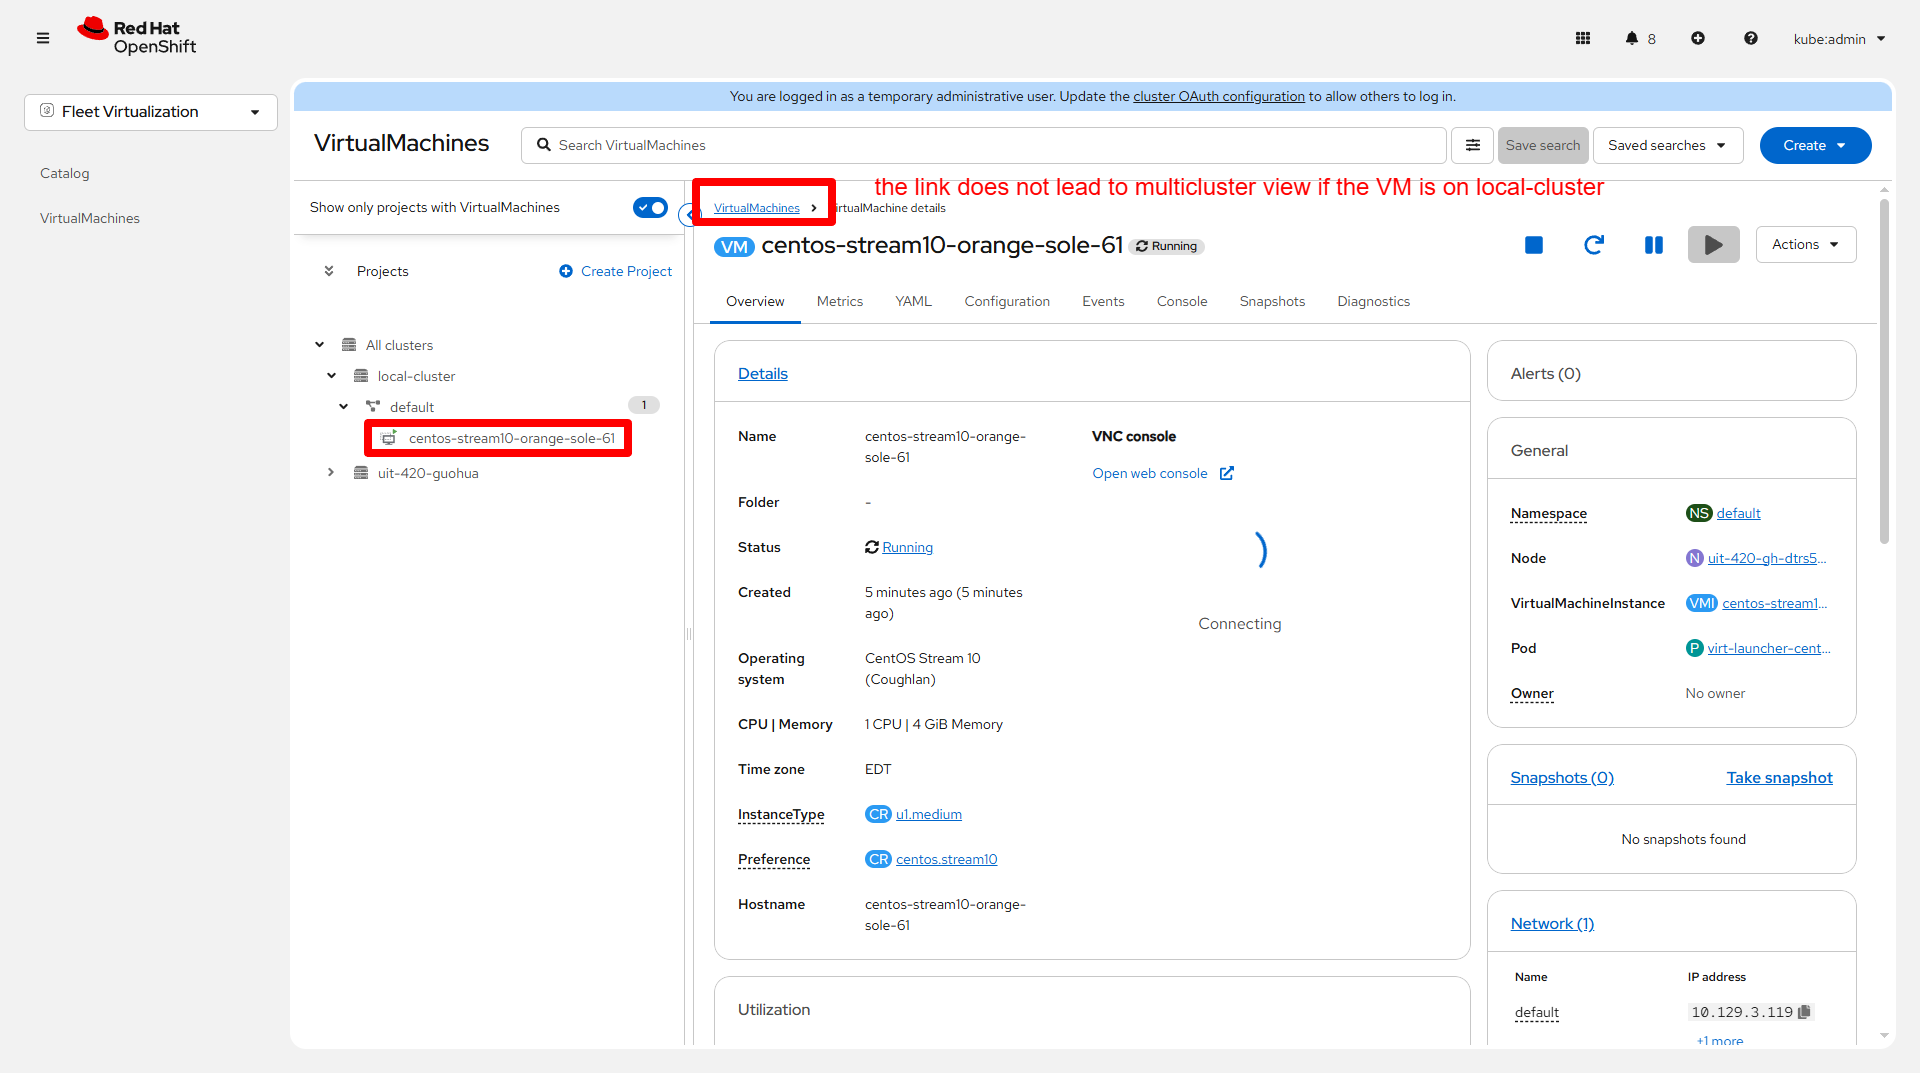Click the vertical page scrollbar

coord(1885,370)
